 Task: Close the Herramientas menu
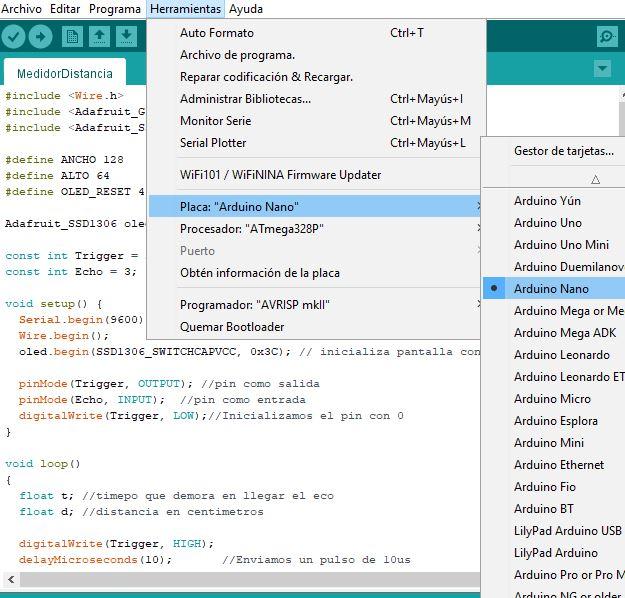[185, 9]
